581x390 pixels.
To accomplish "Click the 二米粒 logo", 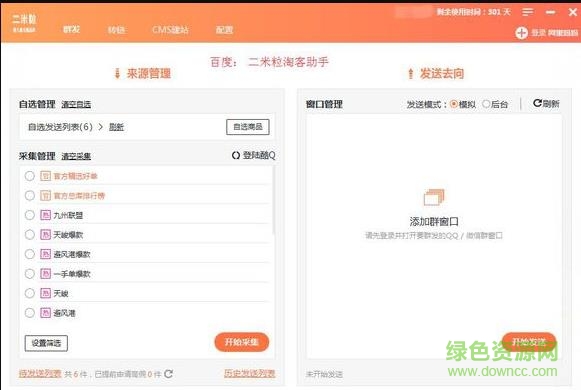I will 24,23.
